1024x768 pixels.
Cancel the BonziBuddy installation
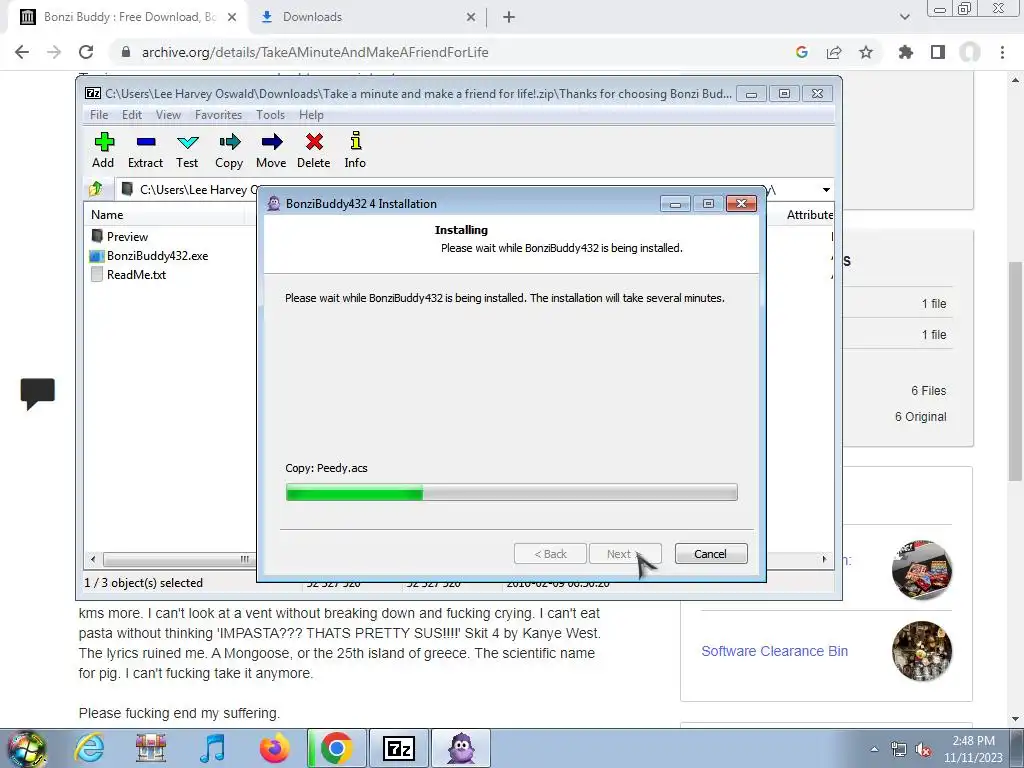[x=711, y=554]
